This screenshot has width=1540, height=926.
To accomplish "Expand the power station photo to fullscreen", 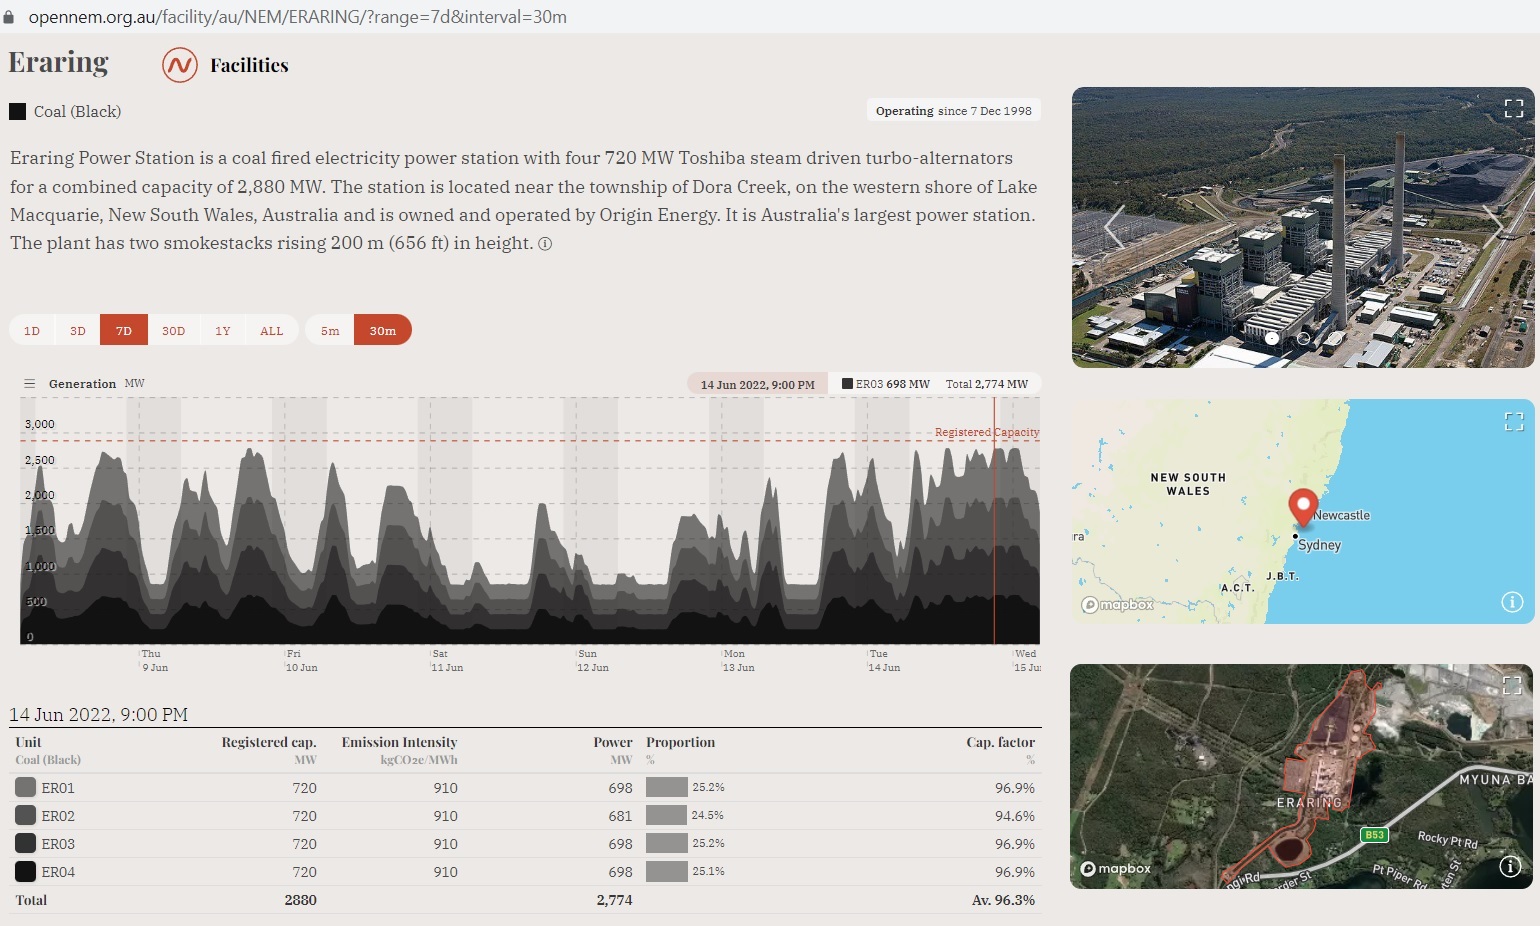I will pyautogui.click(x=1514, y=108).
